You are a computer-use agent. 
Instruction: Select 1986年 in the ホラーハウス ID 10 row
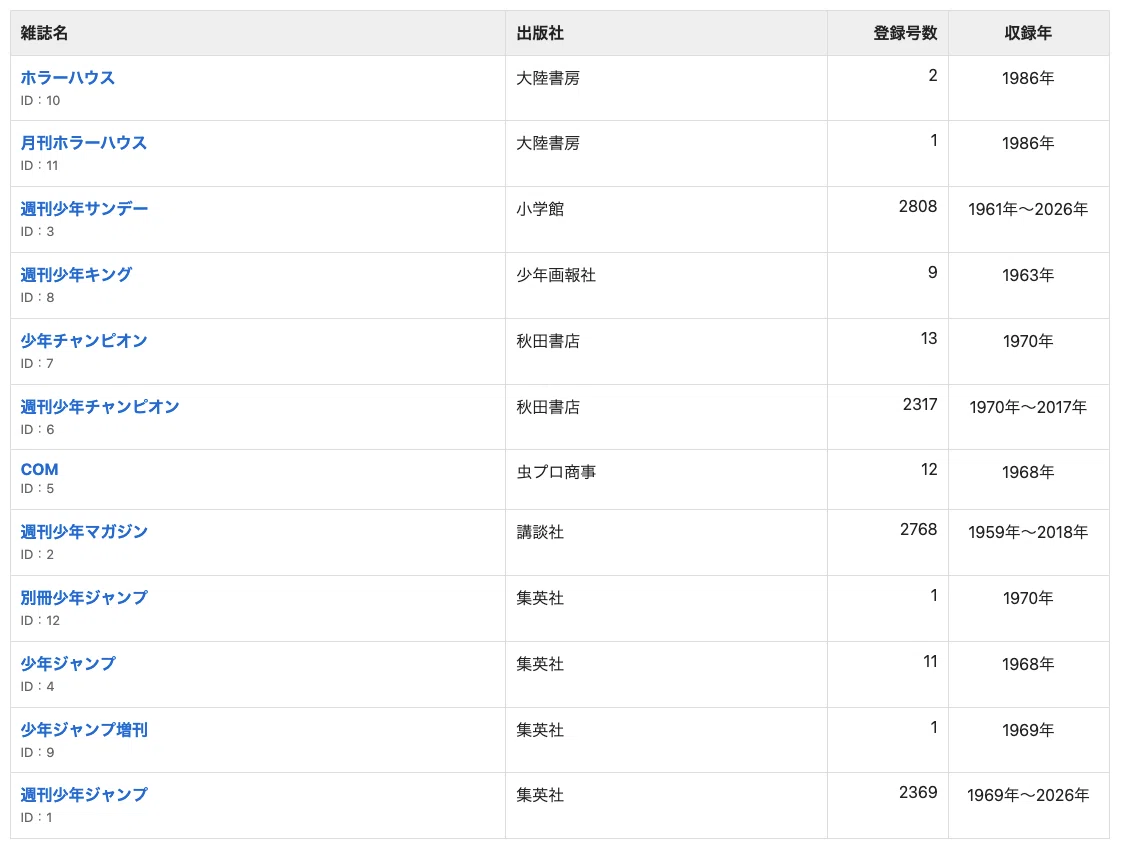coord(1028,78)
